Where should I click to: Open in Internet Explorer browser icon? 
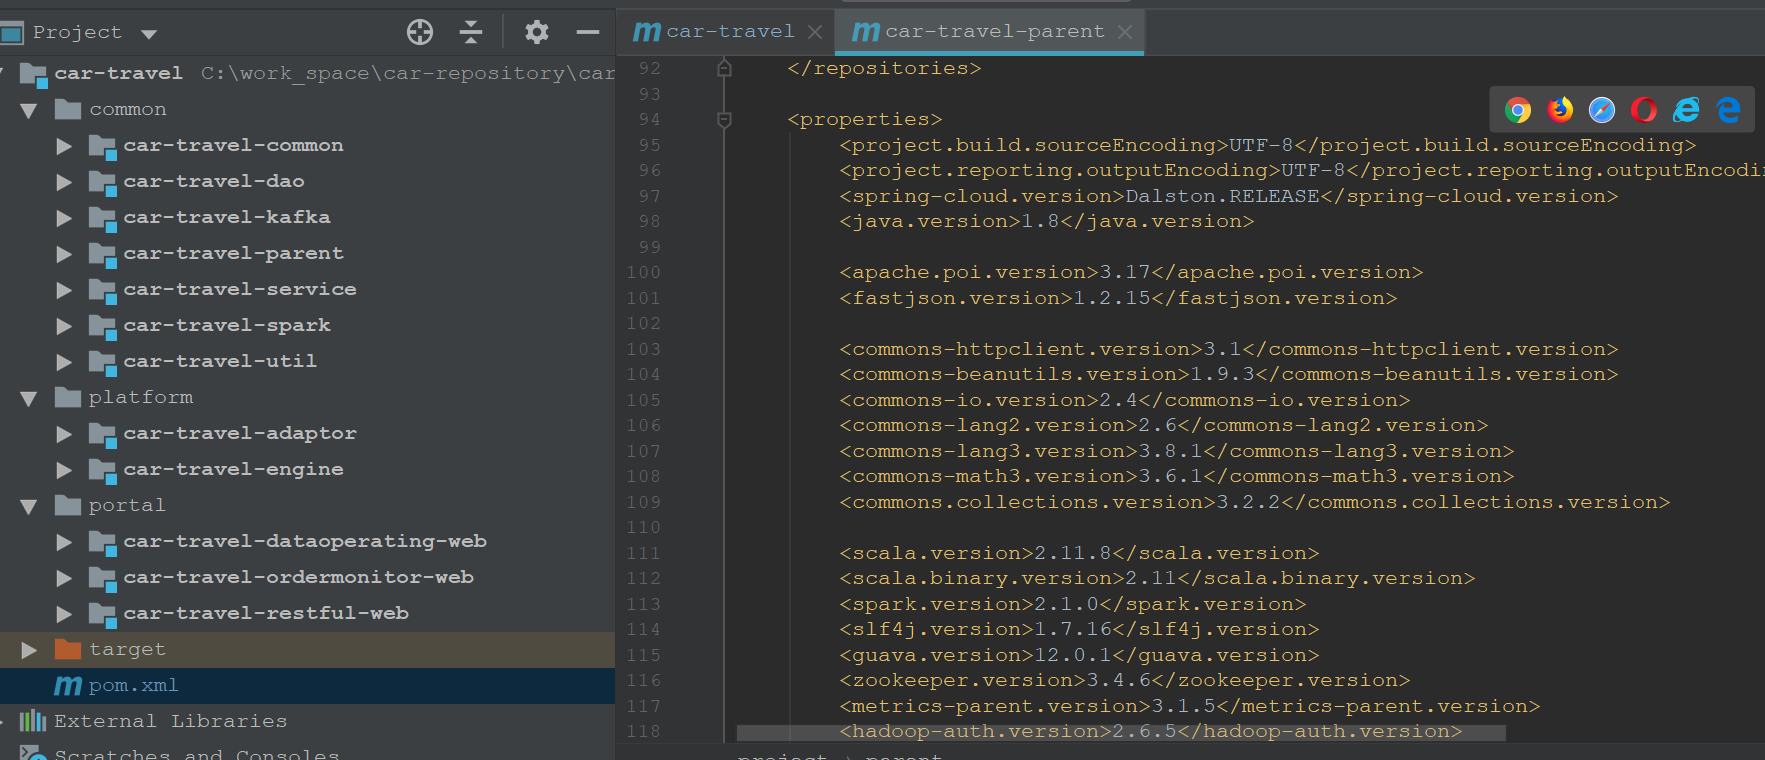pos(1686,110)
